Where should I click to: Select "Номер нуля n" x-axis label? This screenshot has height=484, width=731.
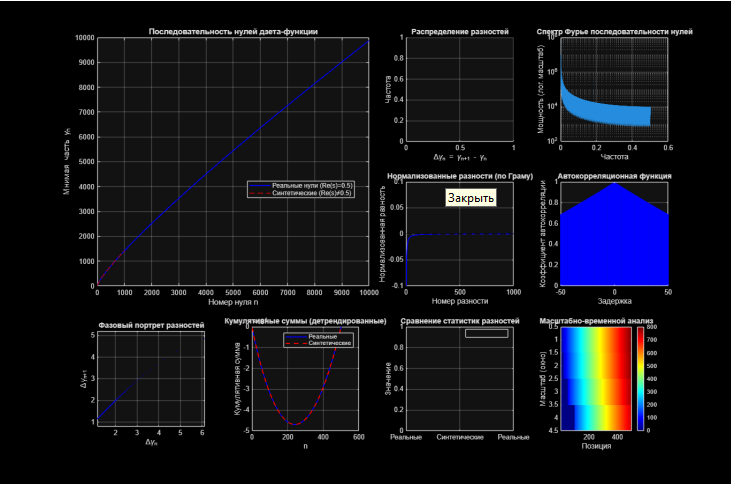[233, 301]
